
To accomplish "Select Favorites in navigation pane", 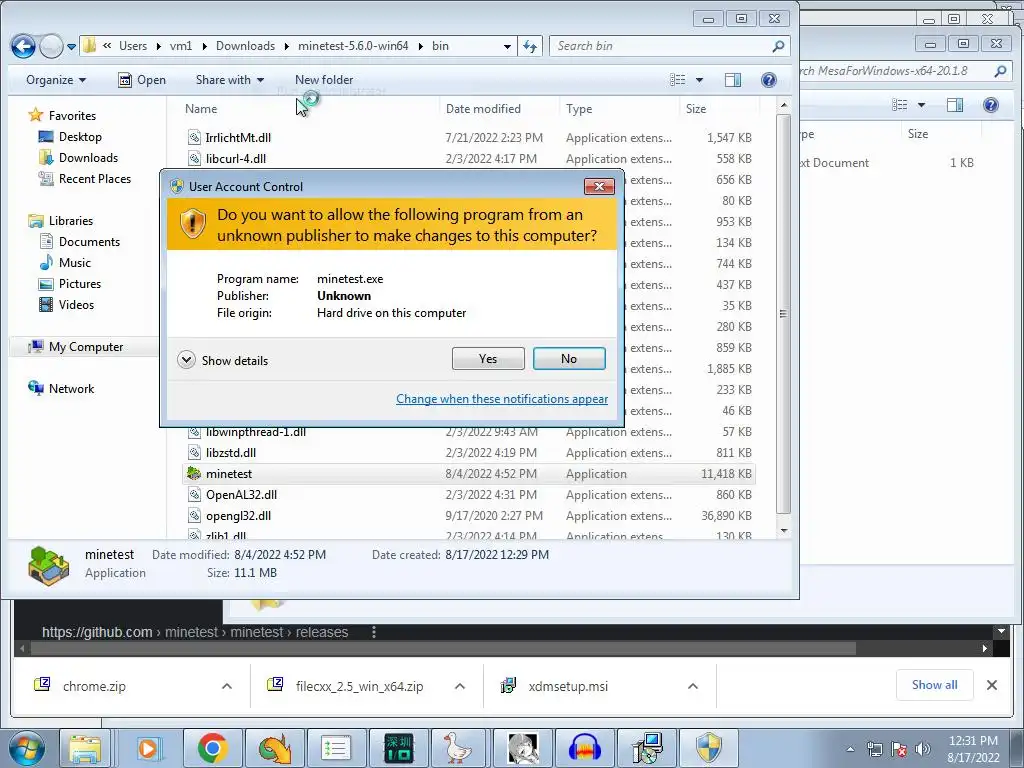I will coord(72,116).
